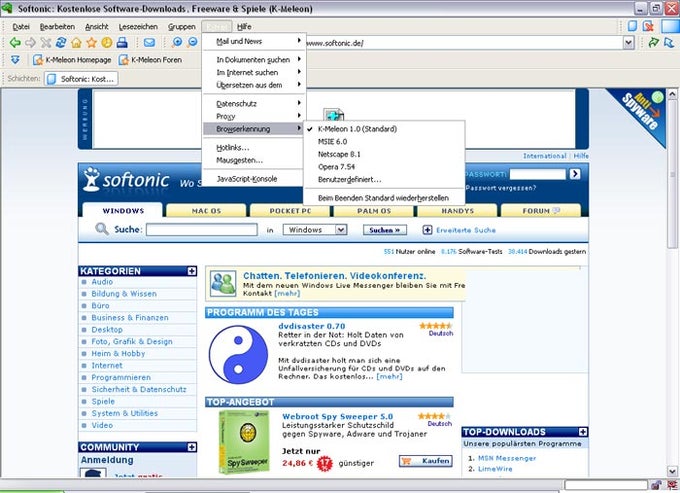Zoom out with the minus magnifier icon

pos(192,42)
